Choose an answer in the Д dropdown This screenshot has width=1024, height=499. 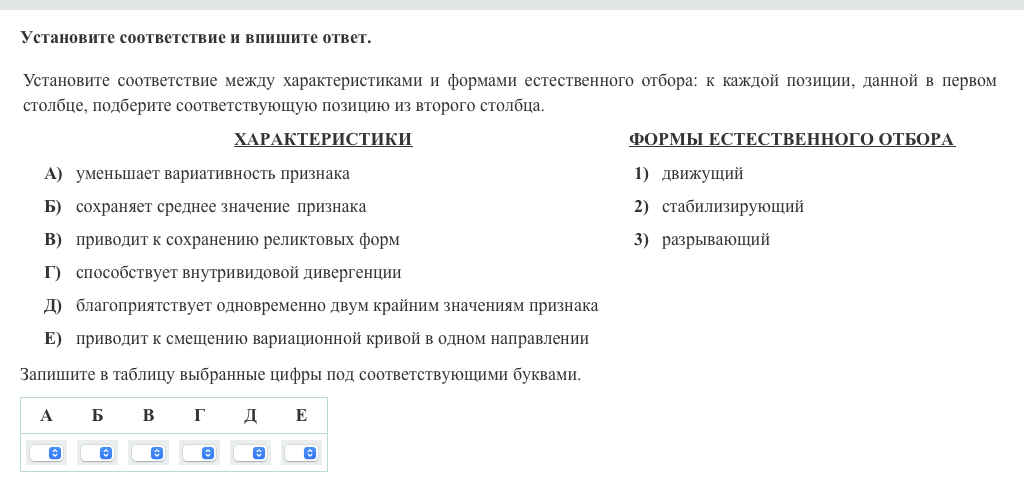click(251, 453)
